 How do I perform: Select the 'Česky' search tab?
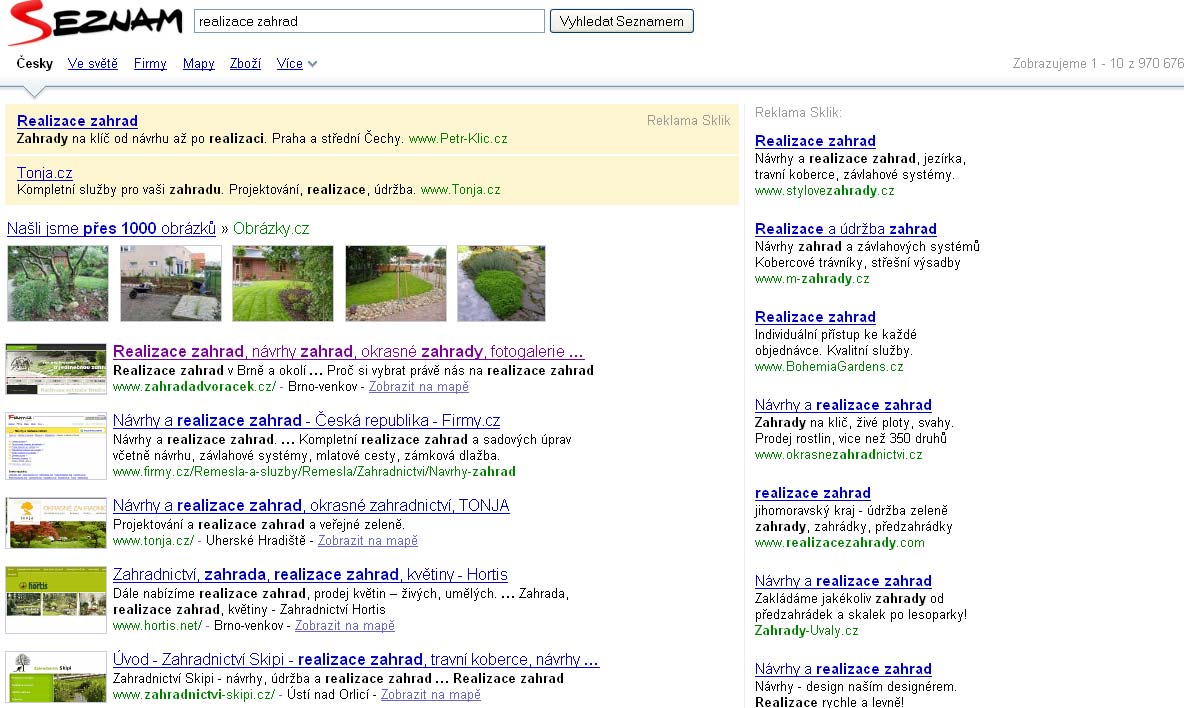tap(35, 63)
